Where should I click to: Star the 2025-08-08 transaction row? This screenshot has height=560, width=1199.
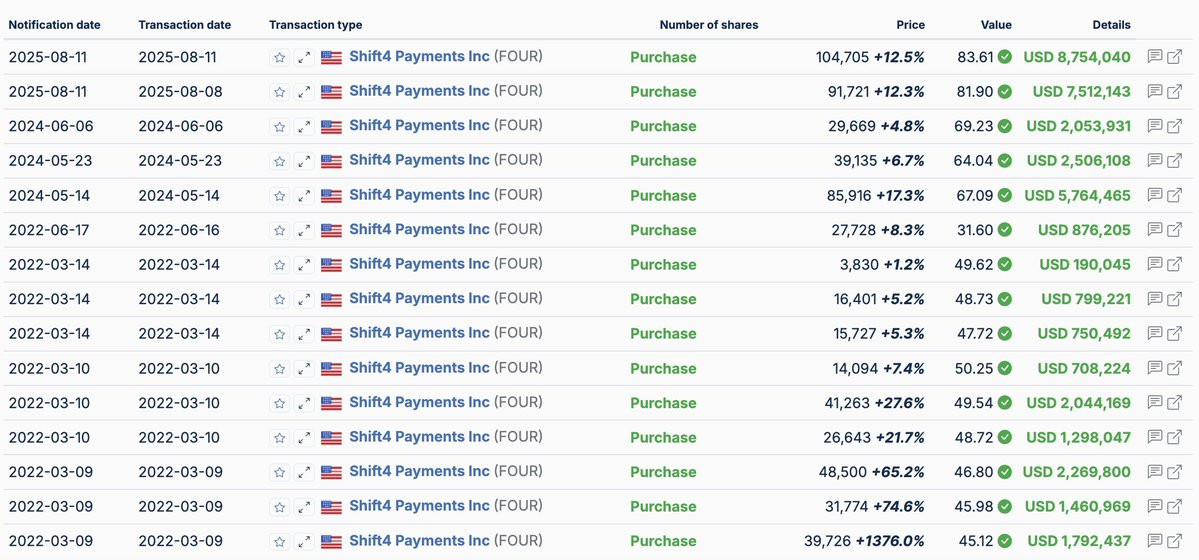[280, 92]
